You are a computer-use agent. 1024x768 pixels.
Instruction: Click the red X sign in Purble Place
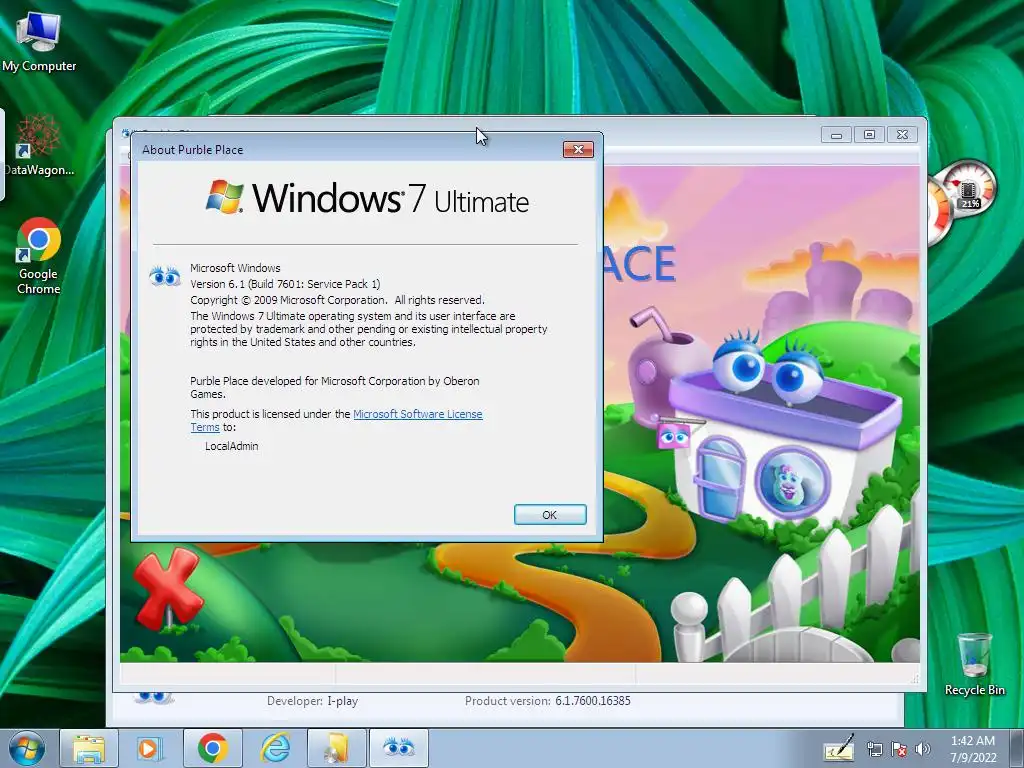point(167,588)
